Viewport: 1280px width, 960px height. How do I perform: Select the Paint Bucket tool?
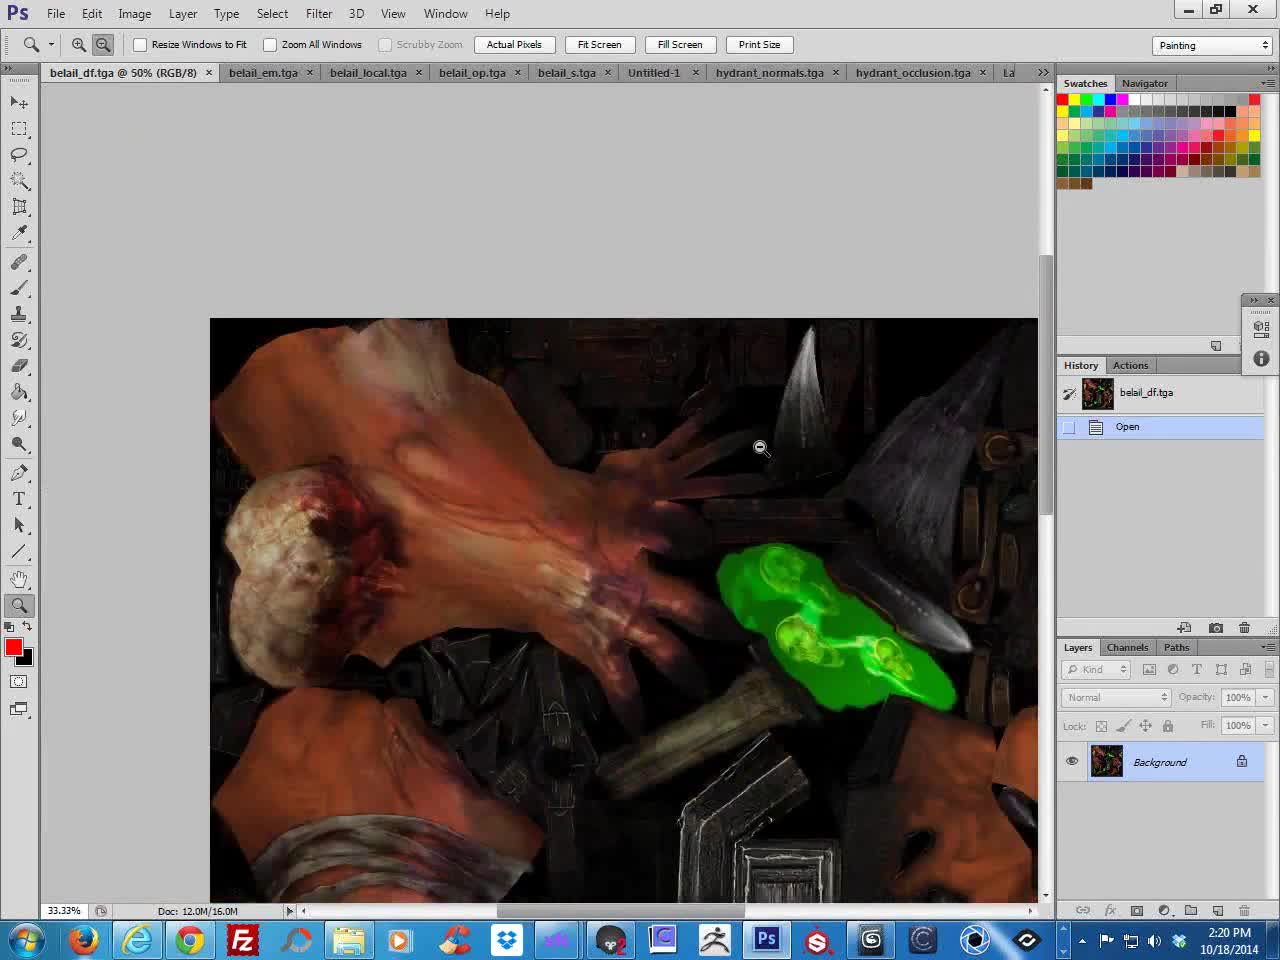tap(19, 392)
